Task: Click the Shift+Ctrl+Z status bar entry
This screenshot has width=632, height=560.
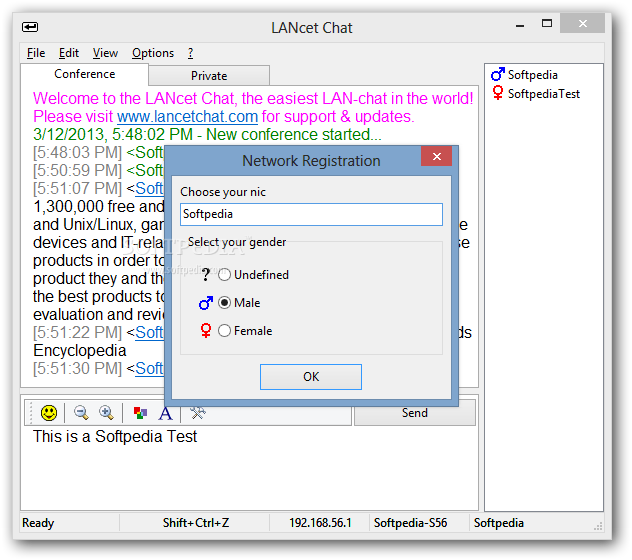Action: tap(196, 523)
